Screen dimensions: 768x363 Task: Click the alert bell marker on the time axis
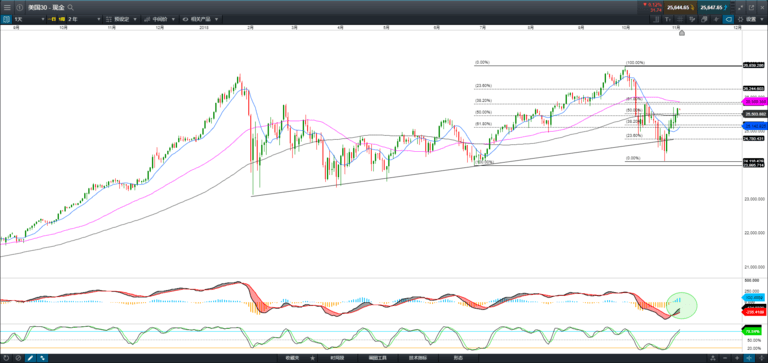click(681, 33)
